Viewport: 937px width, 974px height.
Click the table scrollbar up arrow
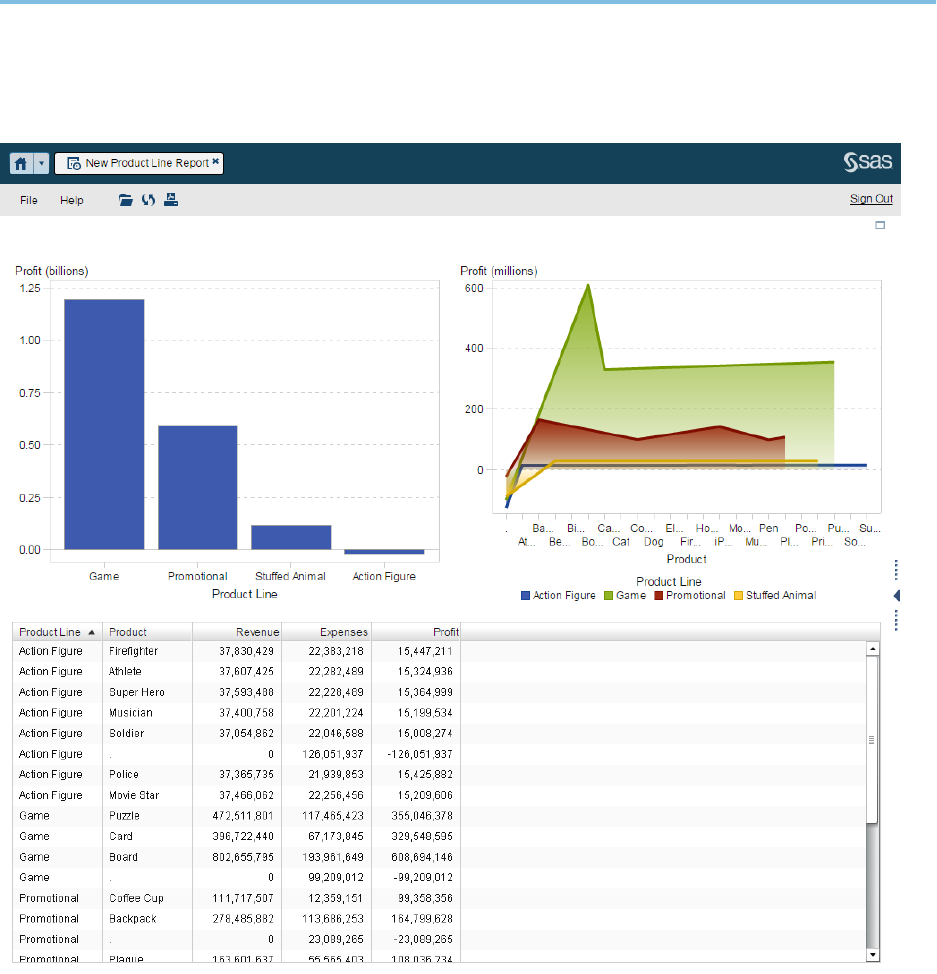pos(872,649)
